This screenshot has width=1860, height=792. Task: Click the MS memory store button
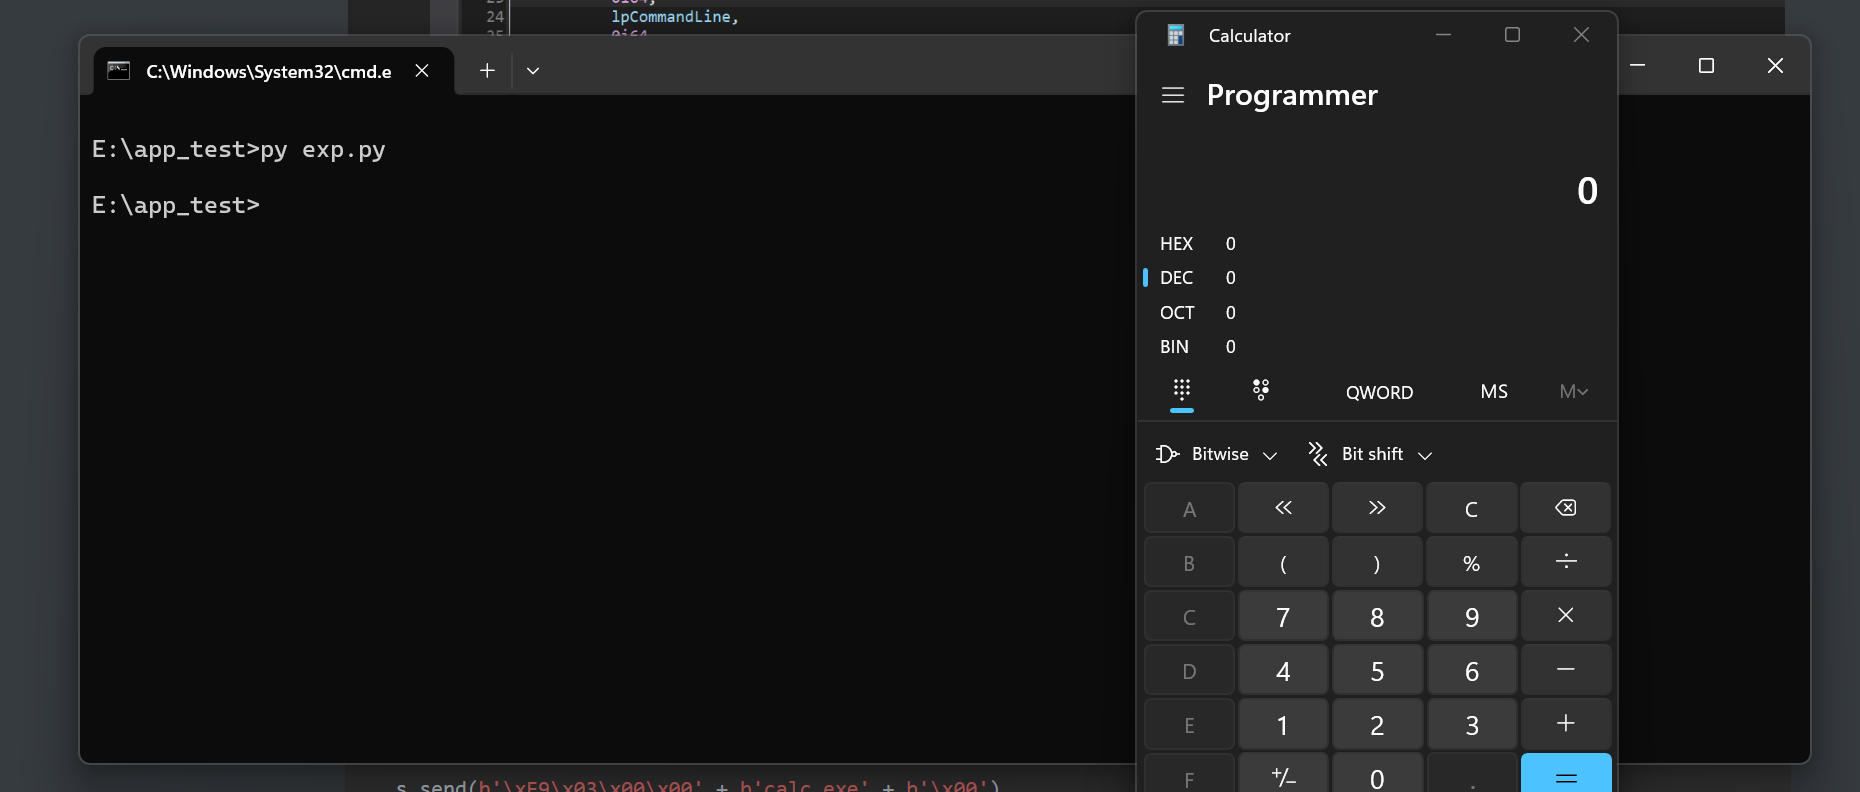tap(1494, 392)
